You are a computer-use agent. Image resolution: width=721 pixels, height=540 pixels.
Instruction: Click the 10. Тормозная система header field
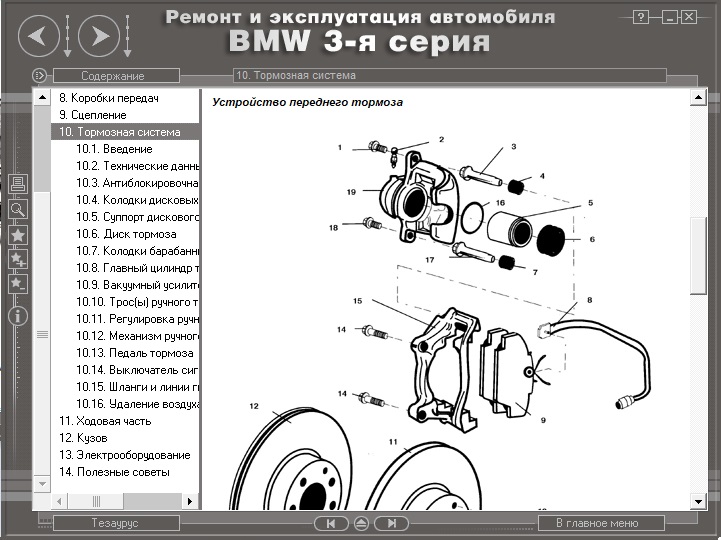(449, 75)
